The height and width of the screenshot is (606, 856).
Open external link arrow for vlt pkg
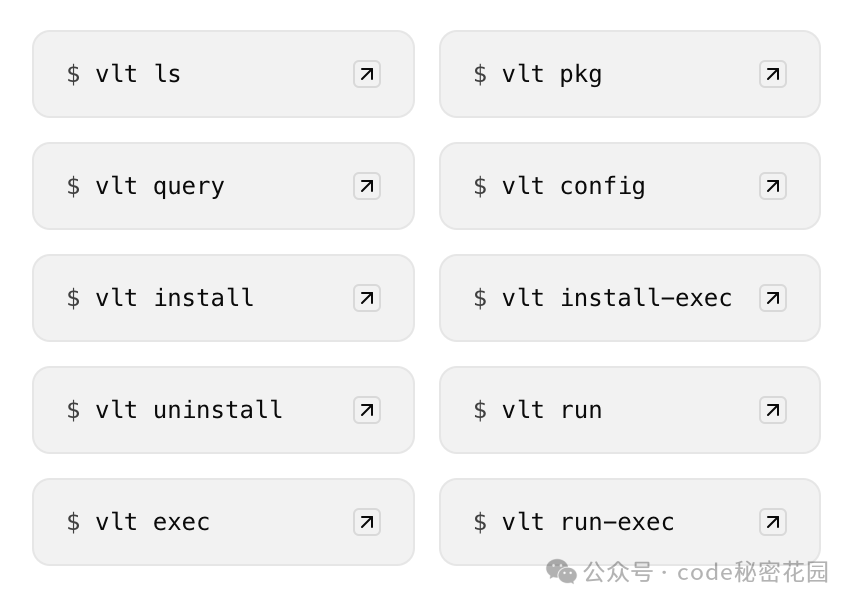(773, 74)
